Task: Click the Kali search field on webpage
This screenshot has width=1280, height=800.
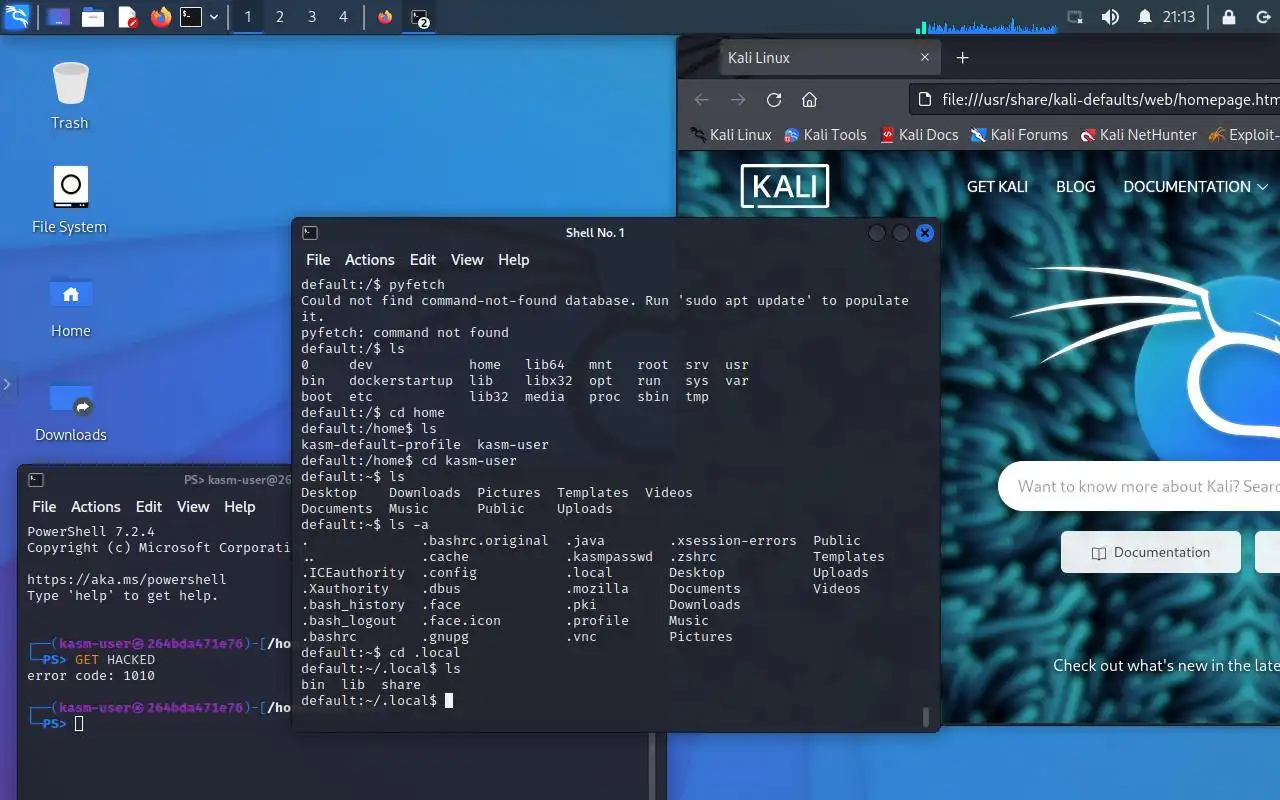Action: pyautogui.click(x=1140, y=487)
